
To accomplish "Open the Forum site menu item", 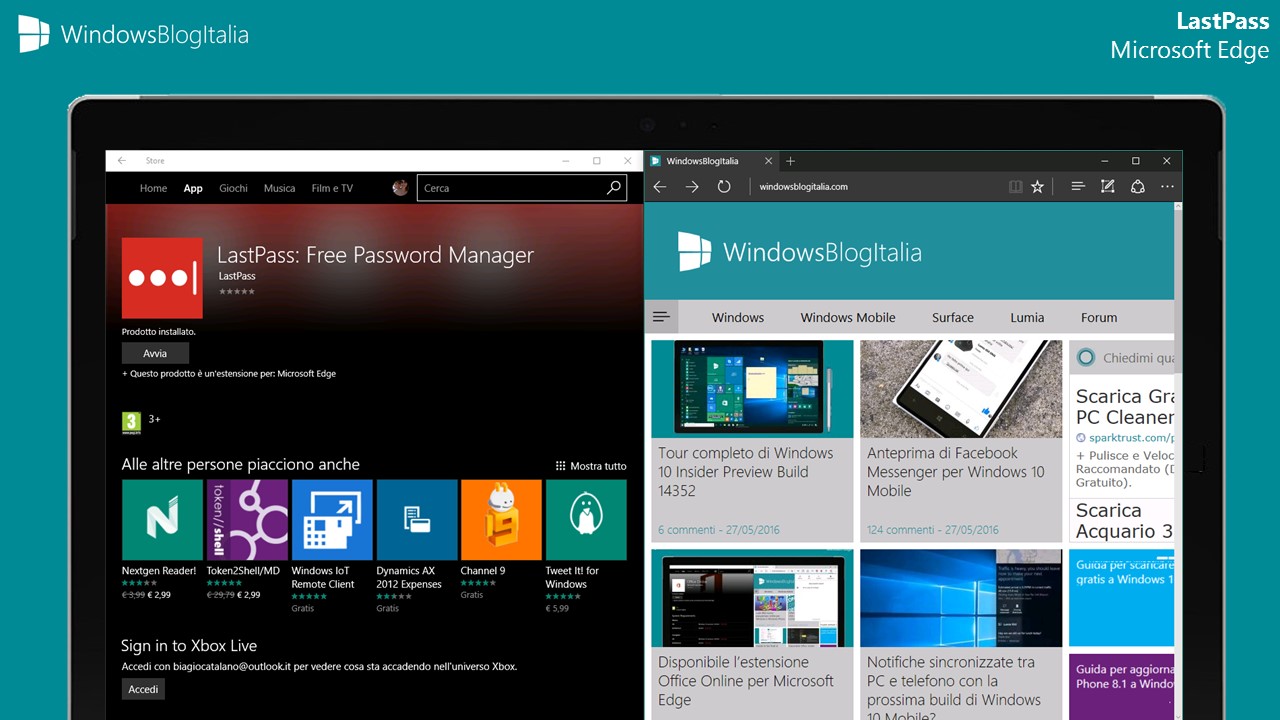I will tap(1099, 317).
